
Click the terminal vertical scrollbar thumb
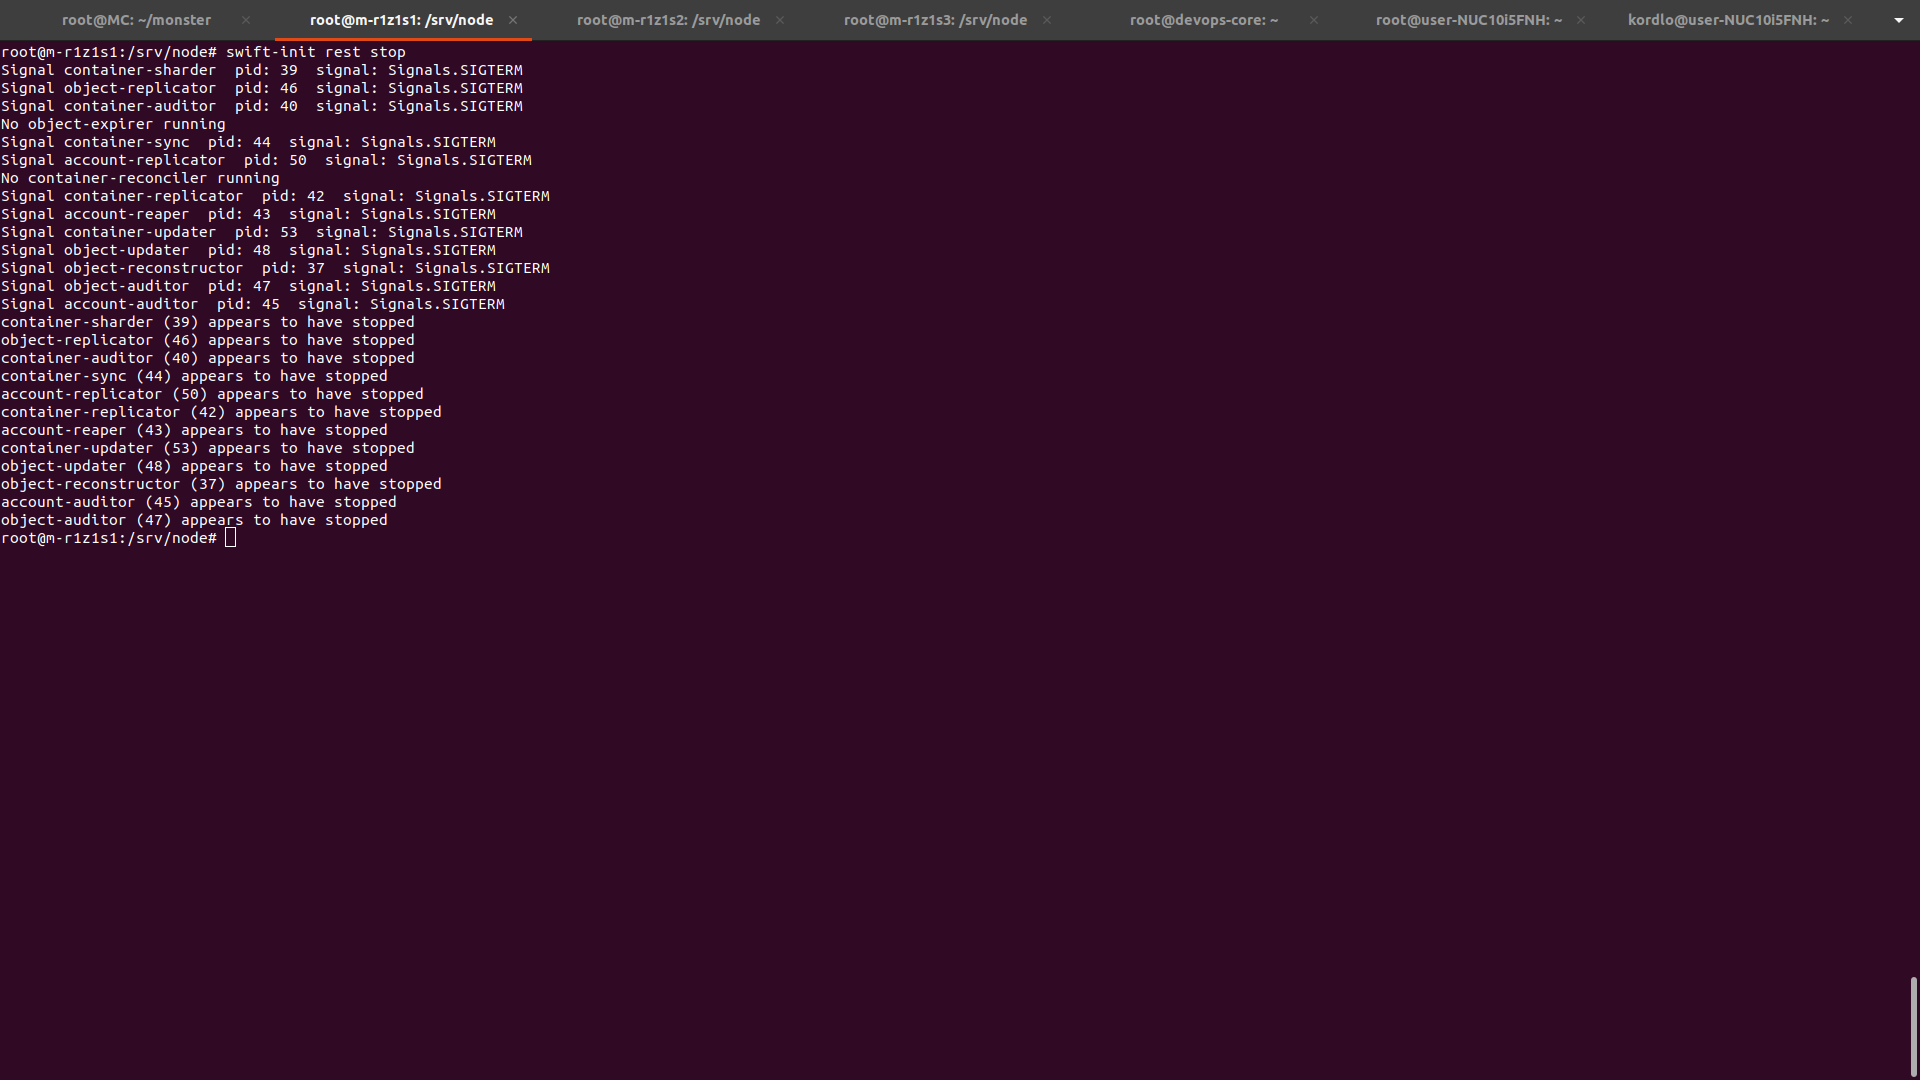coord(1913,1025)
